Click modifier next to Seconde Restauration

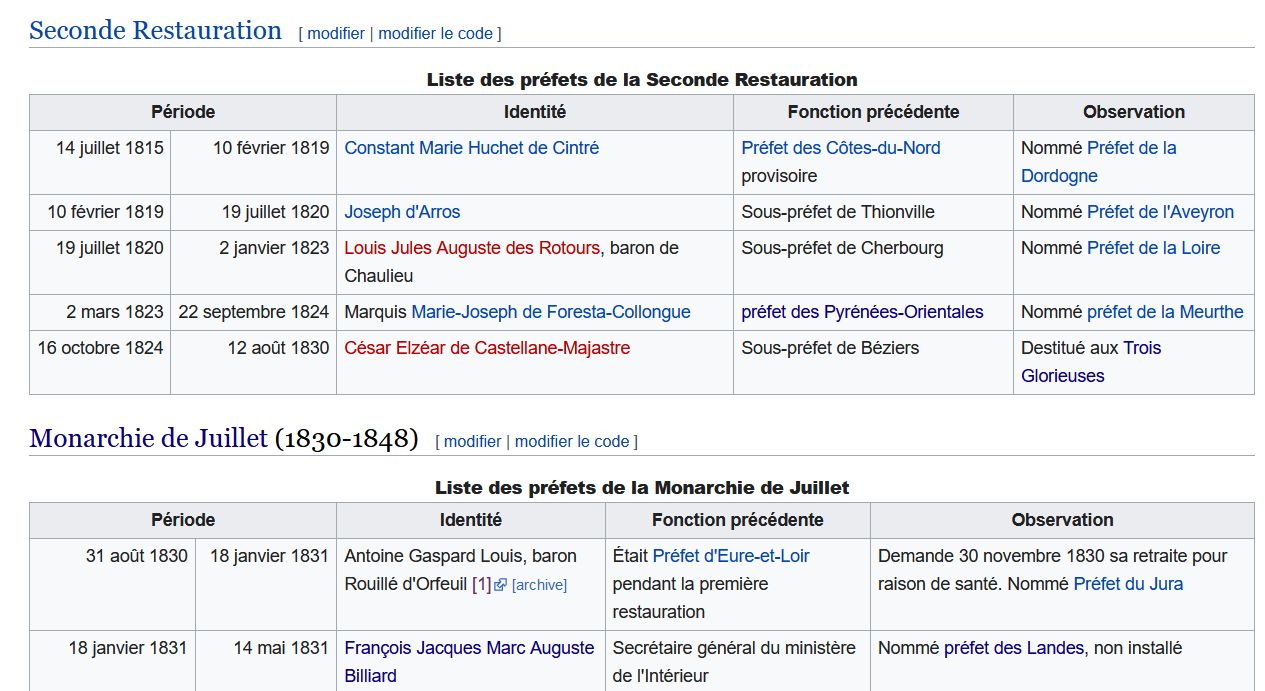(336, 33)
